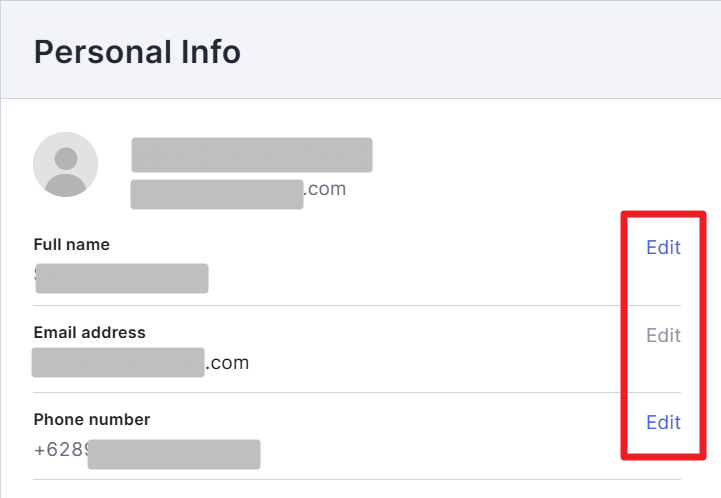Click the .com suffix beside the avatar
Screen dimensions: 721x498
325,189
